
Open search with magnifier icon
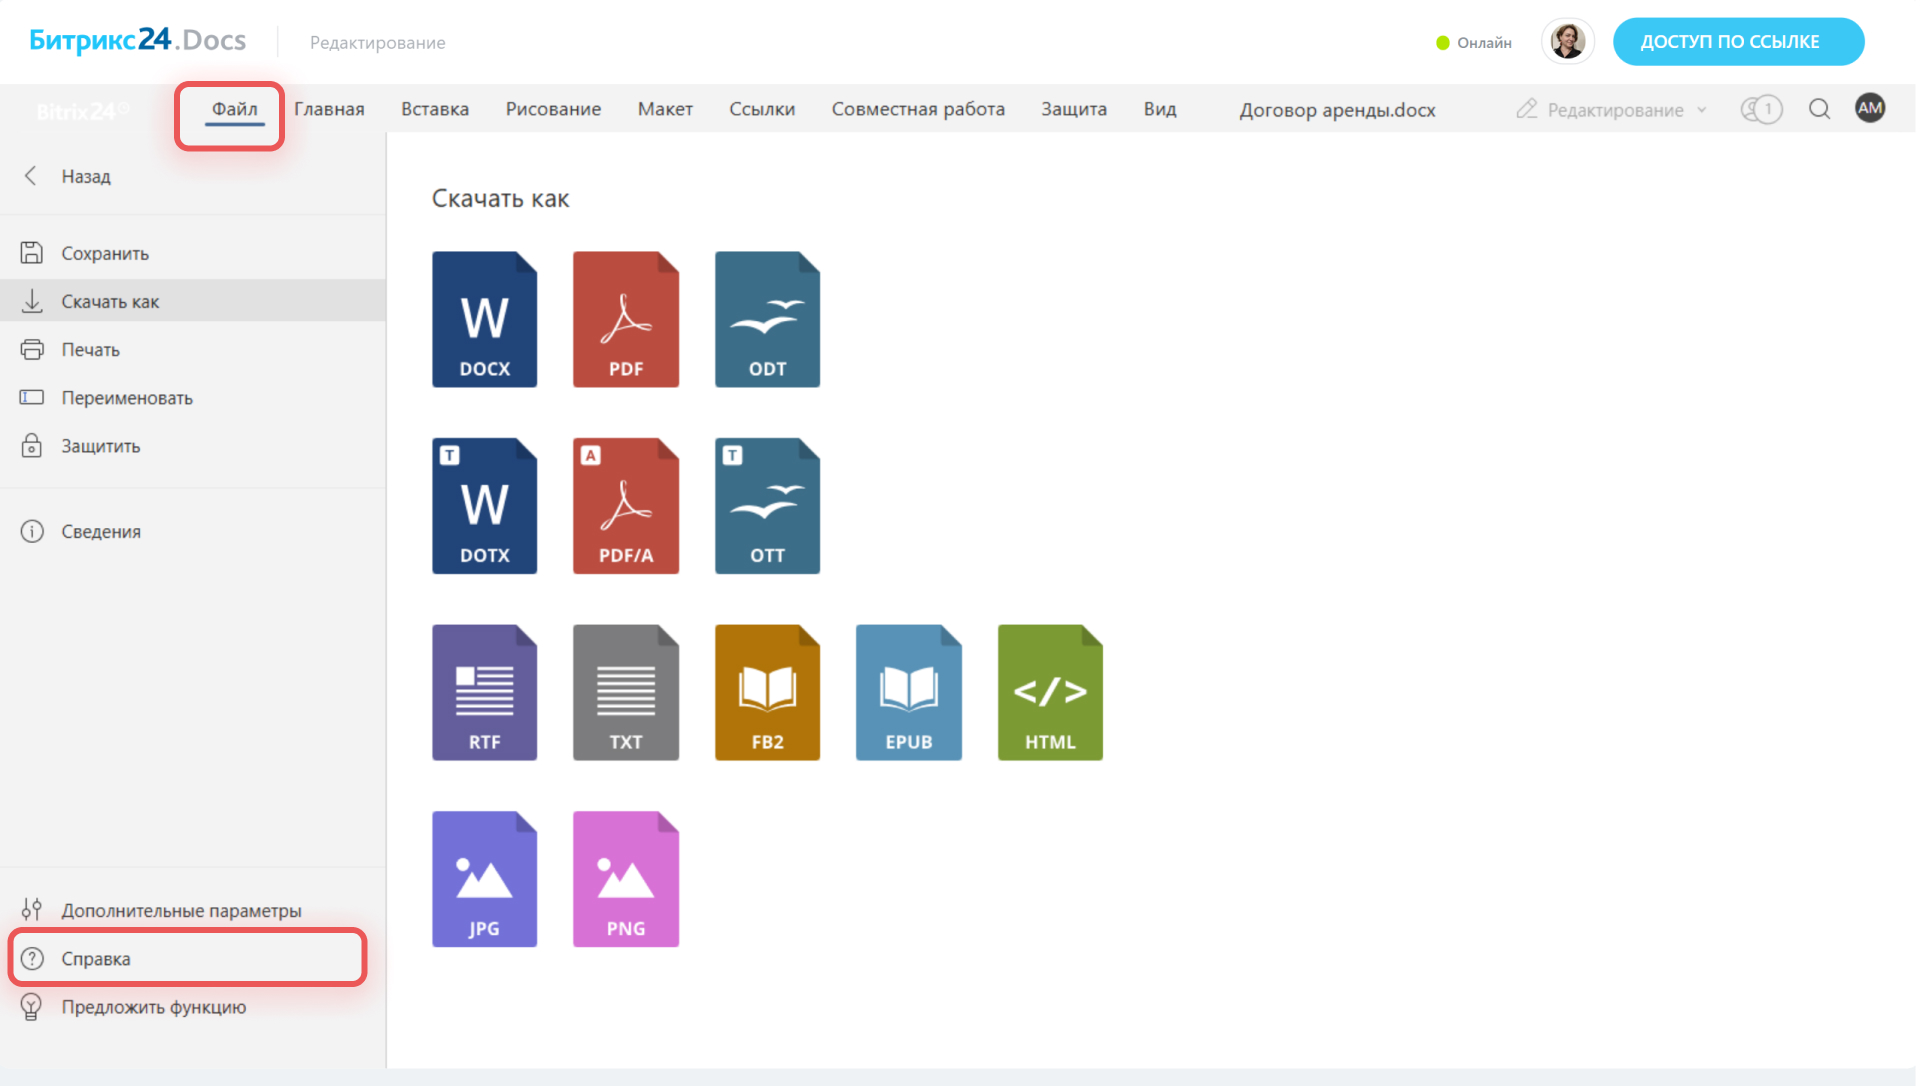(1819, 109)
